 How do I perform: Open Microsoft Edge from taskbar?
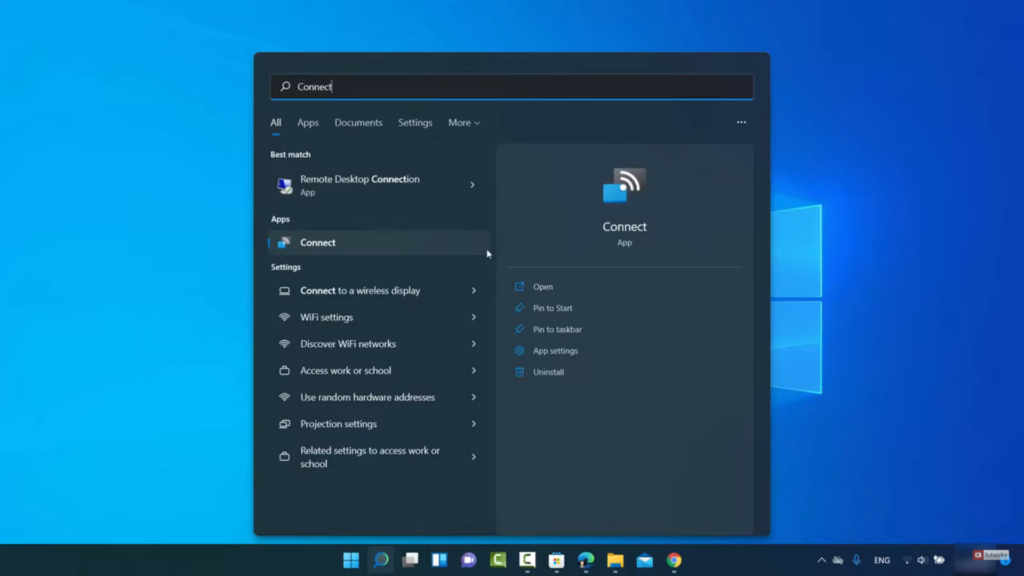click(586, 560)
